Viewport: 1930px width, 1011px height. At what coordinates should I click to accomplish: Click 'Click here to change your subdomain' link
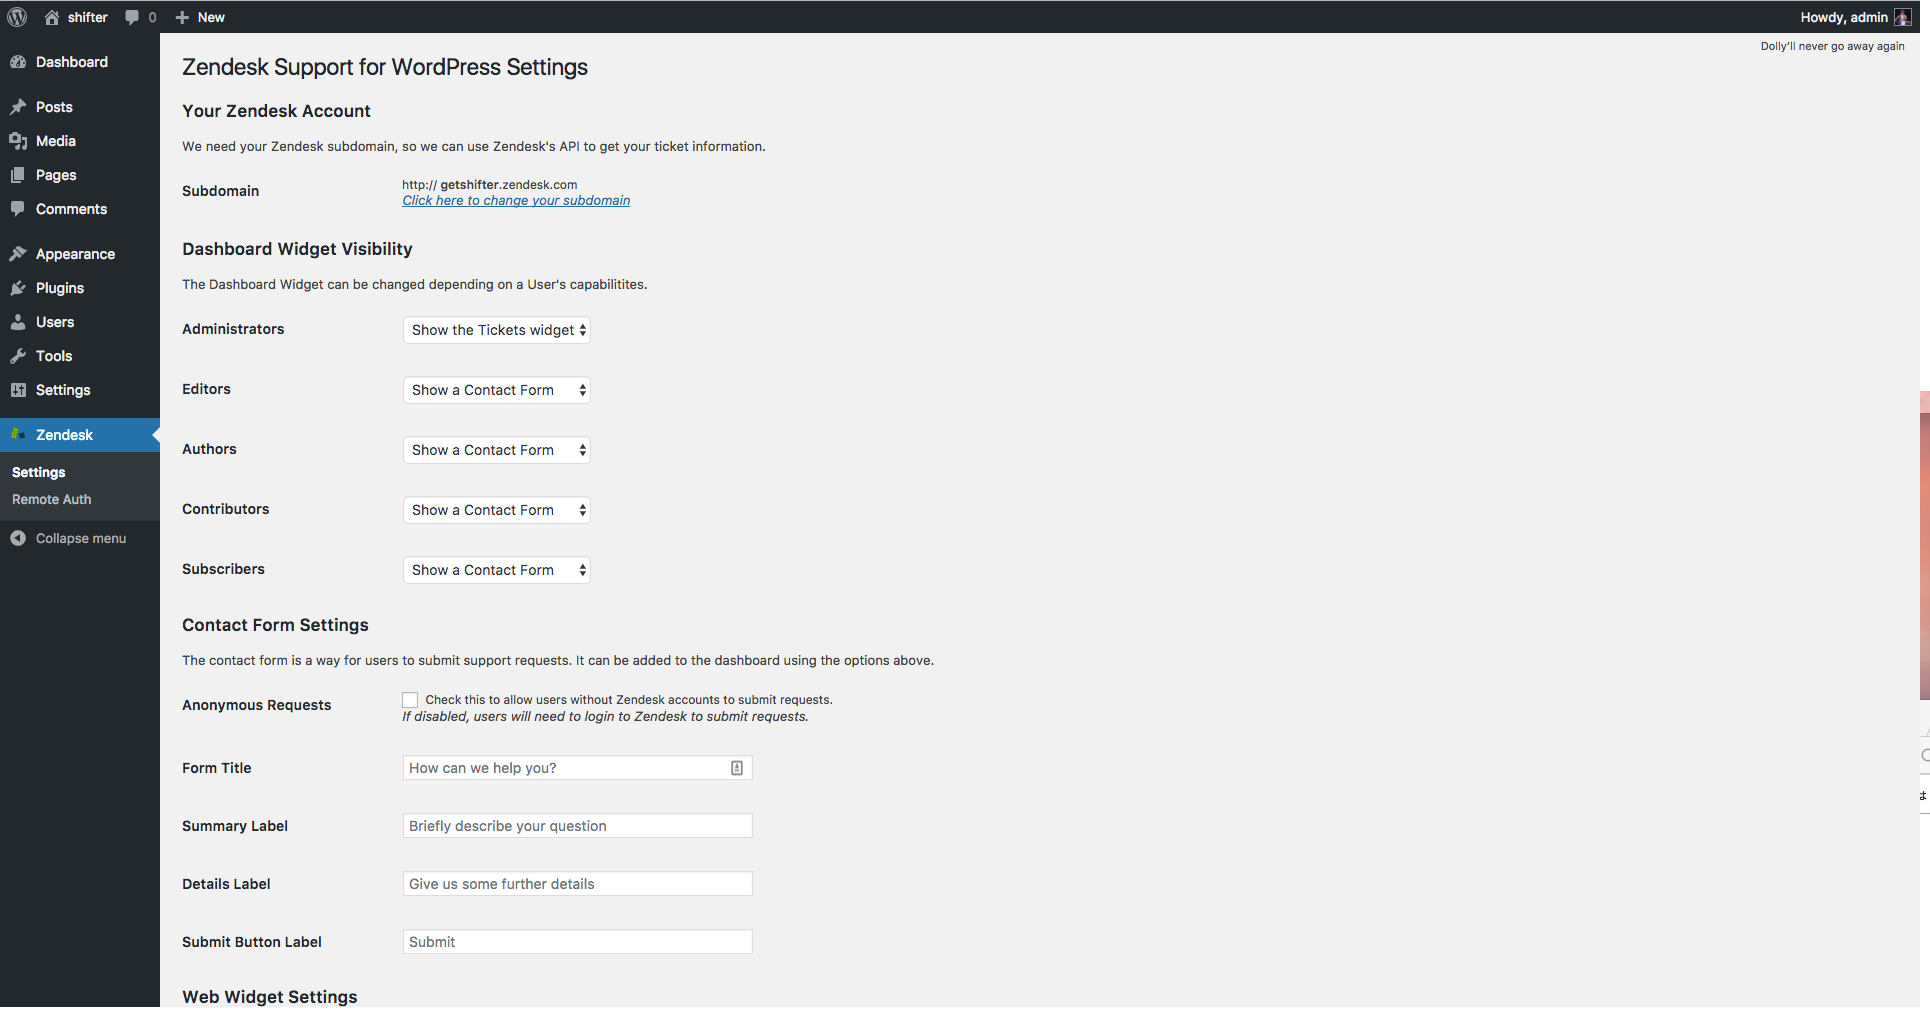516,200
